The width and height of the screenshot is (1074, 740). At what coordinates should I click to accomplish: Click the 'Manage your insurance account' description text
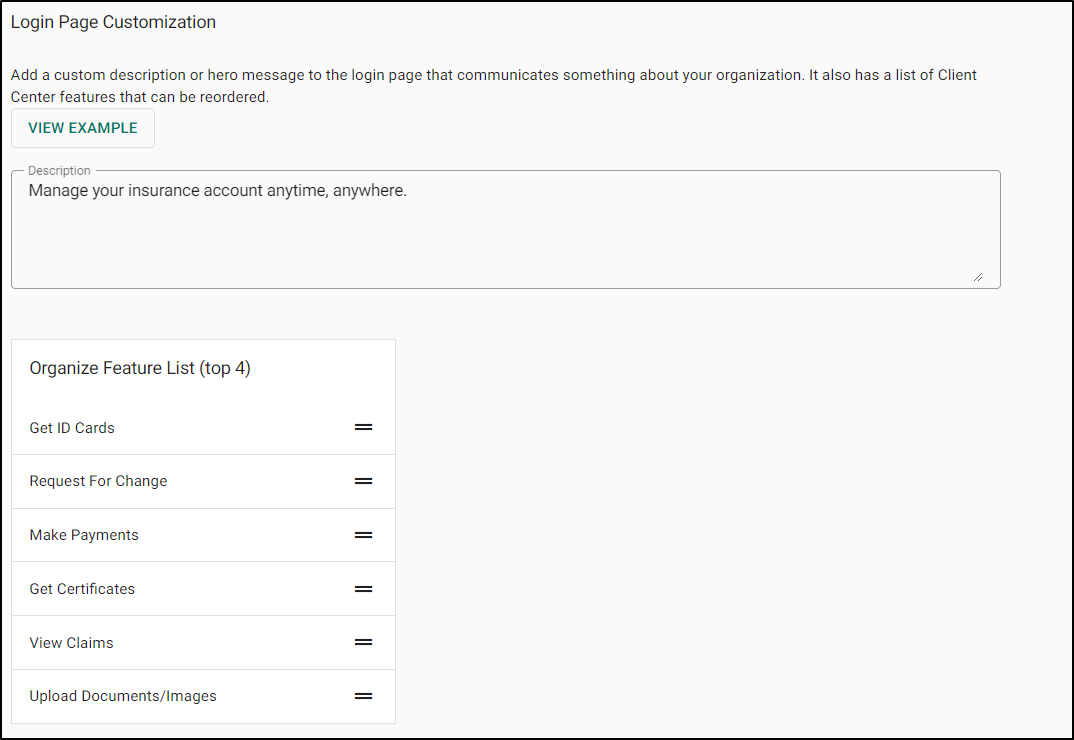[x=217, y=190]
